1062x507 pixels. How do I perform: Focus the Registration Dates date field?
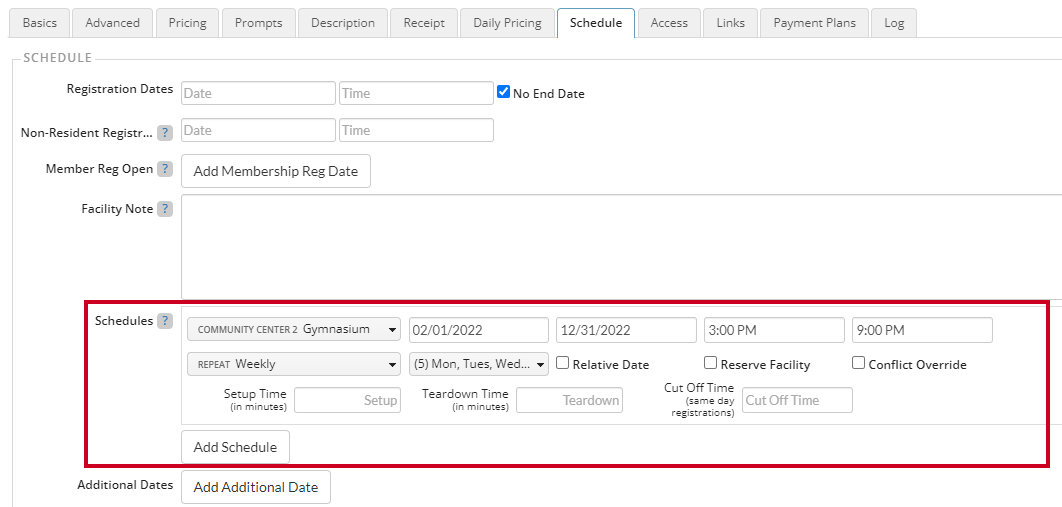click(x=258, y=93)
